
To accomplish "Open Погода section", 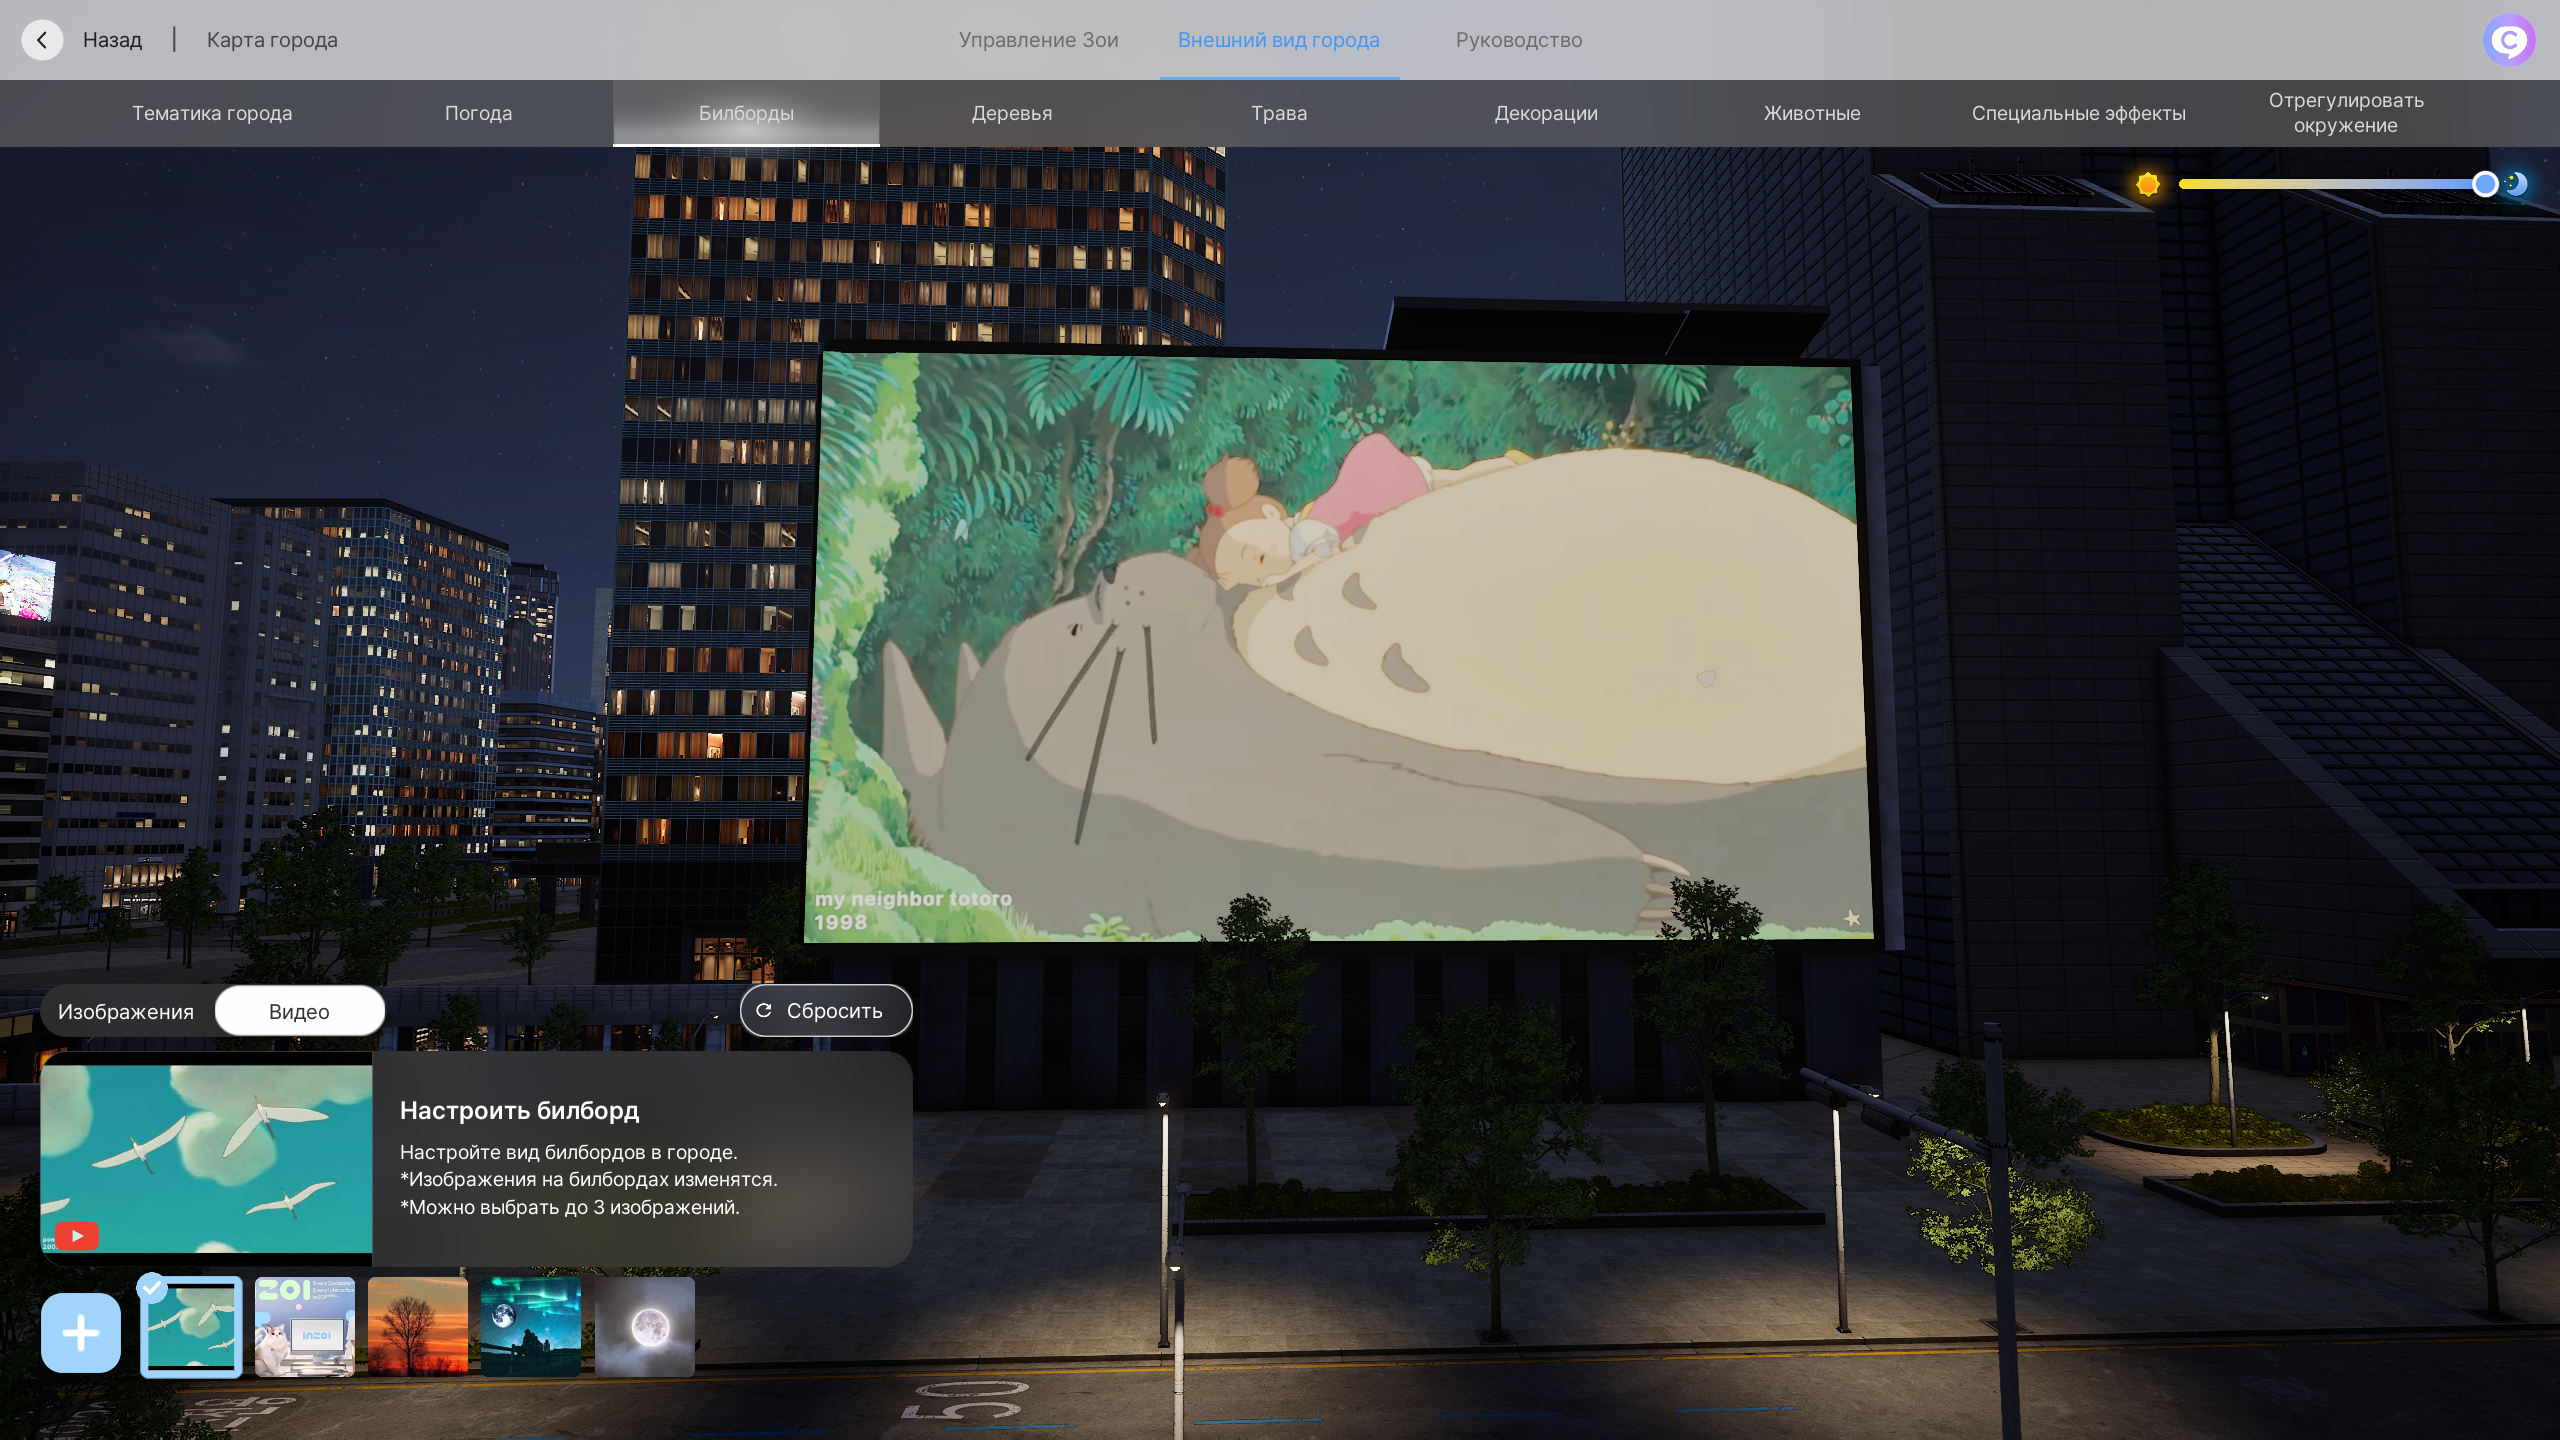I will (x=478, y=113).
